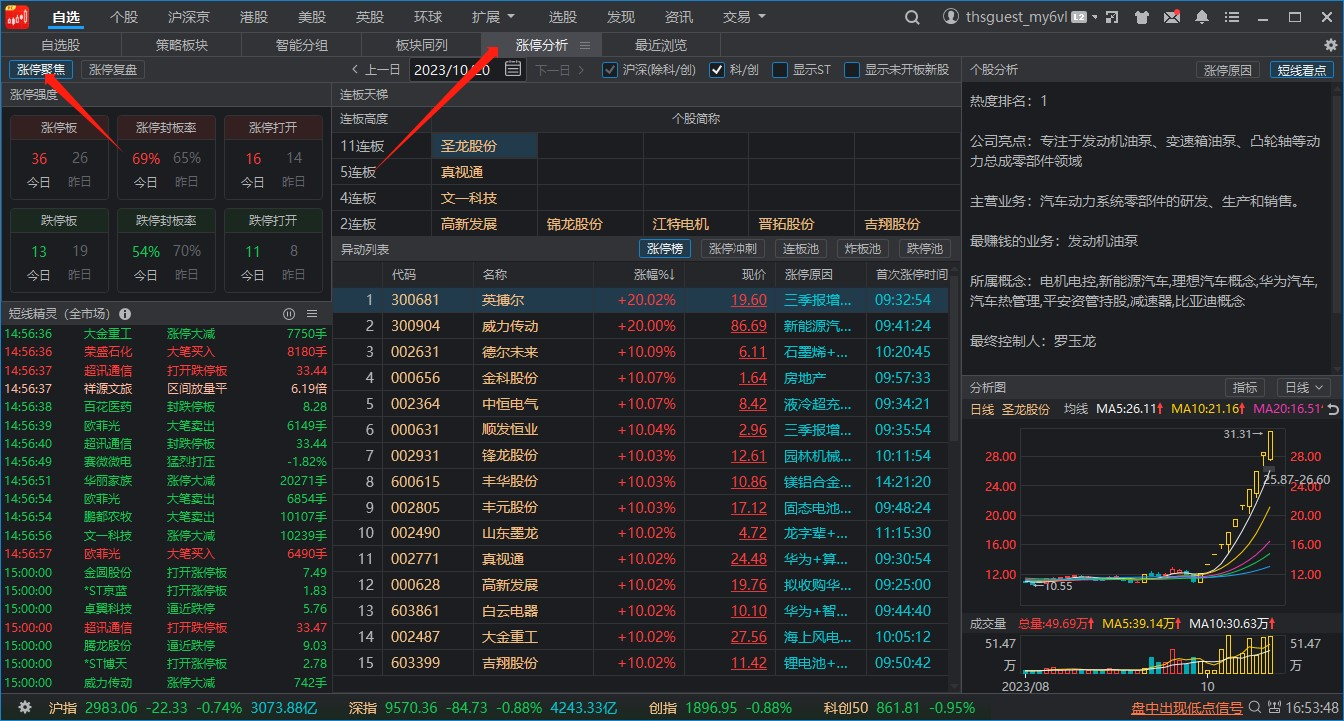Open the 短线精灵 panel menu icon
Screen dimensions: 1344x721
pos(312,314)
